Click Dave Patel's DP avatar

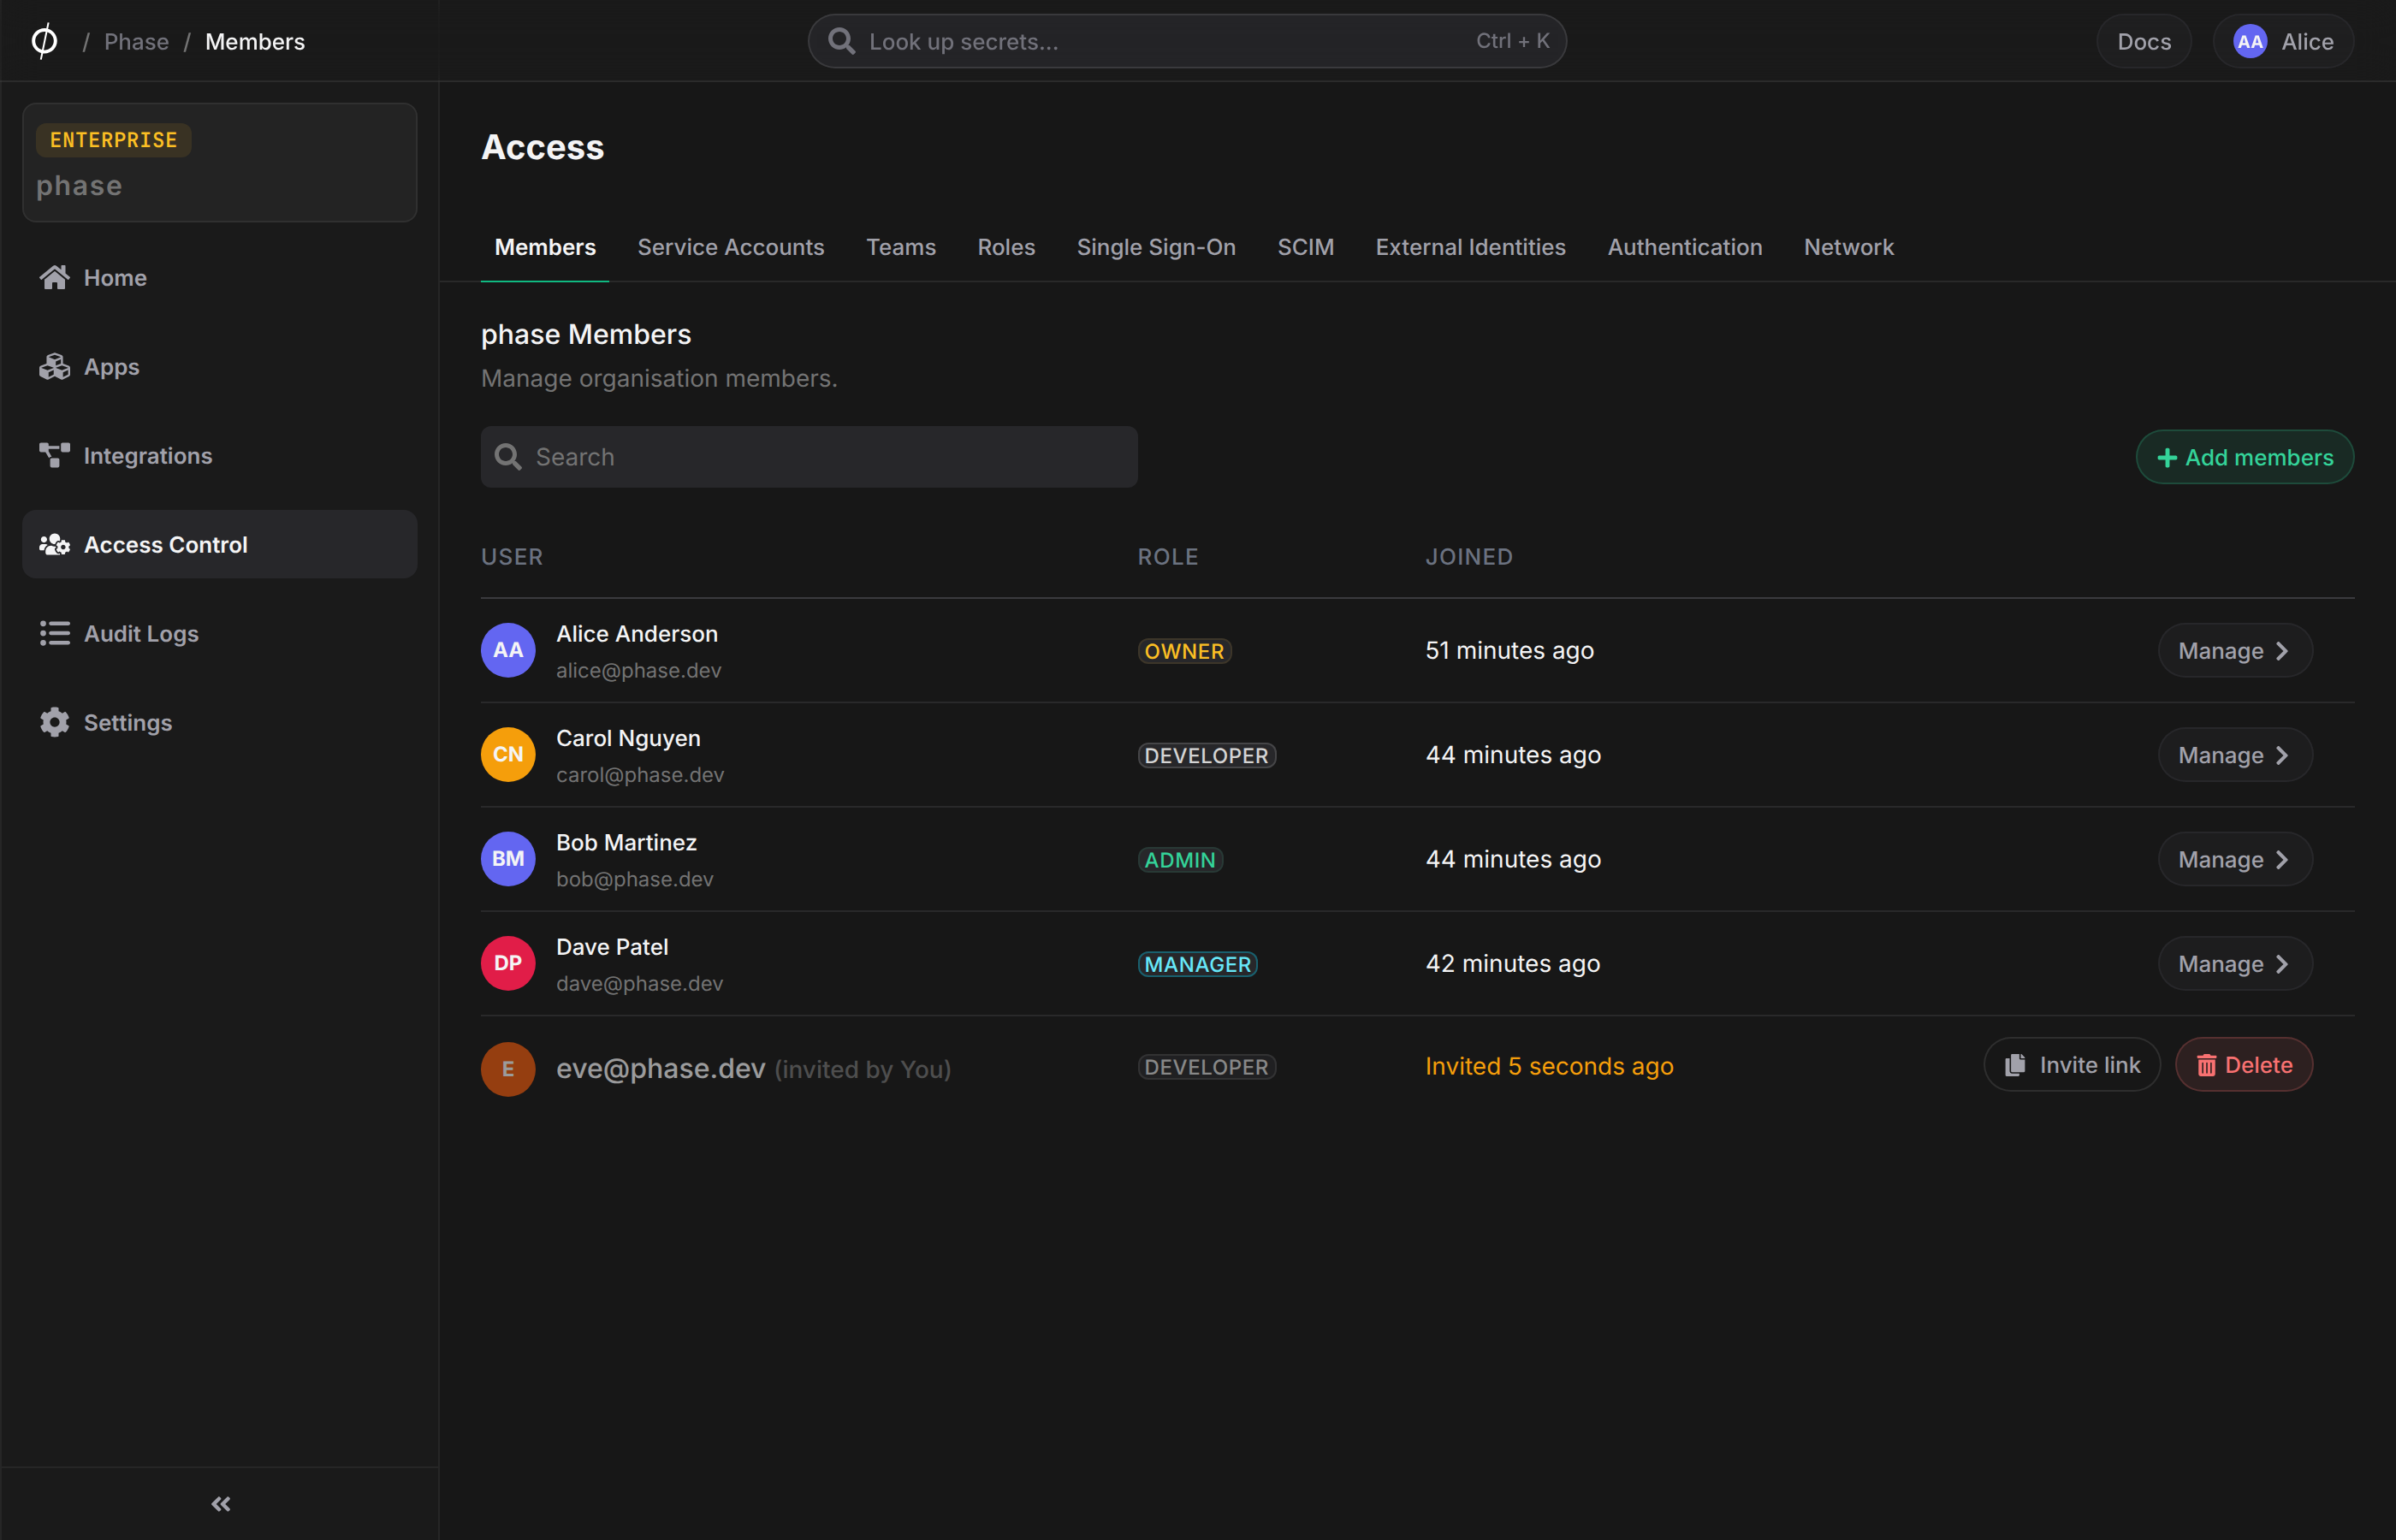tap(508, 963)
